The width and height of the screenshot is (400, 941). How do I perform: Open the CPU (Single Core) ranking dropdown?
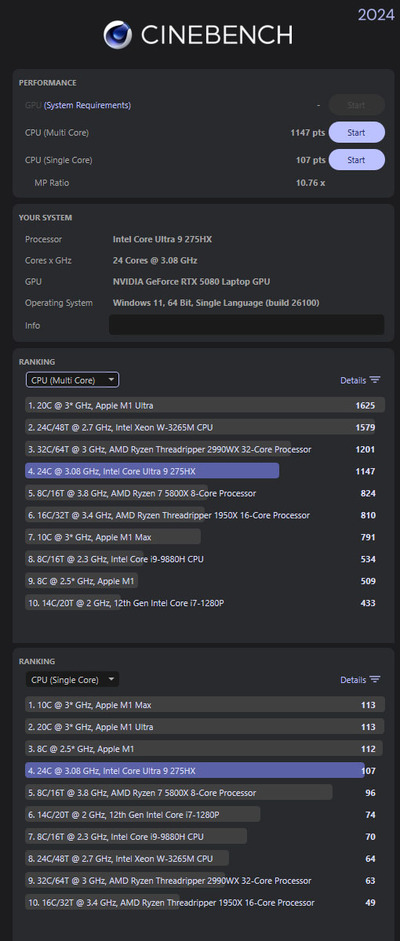tap(72, 679)
